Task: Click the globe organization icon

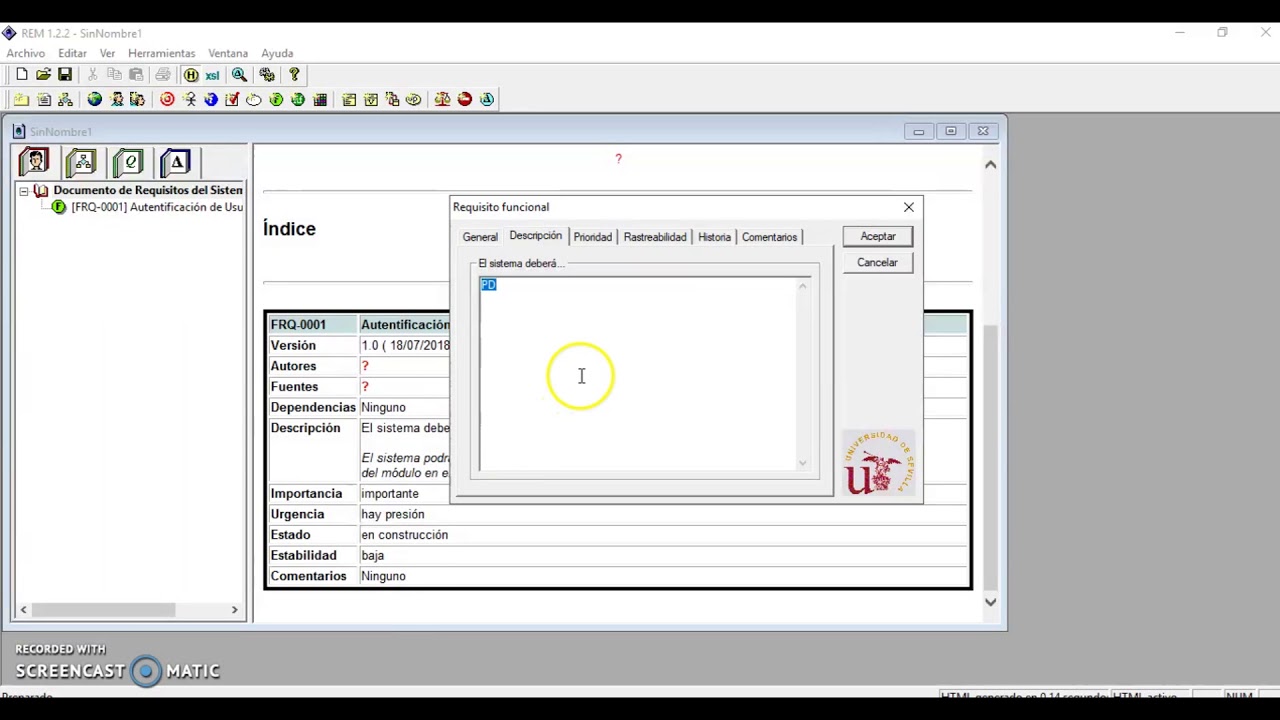Action: point(94,99)
